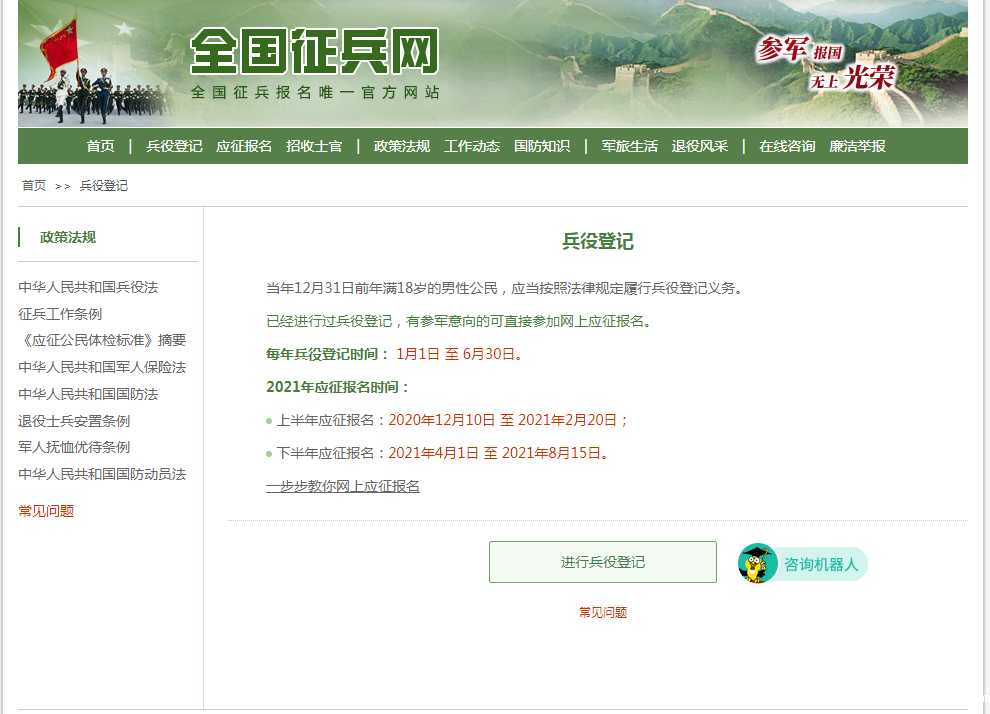The width and height of the screenshot is (990, 714).
Task: Go to 兵役登记 in the navigation bar
Action: (174, 146)
